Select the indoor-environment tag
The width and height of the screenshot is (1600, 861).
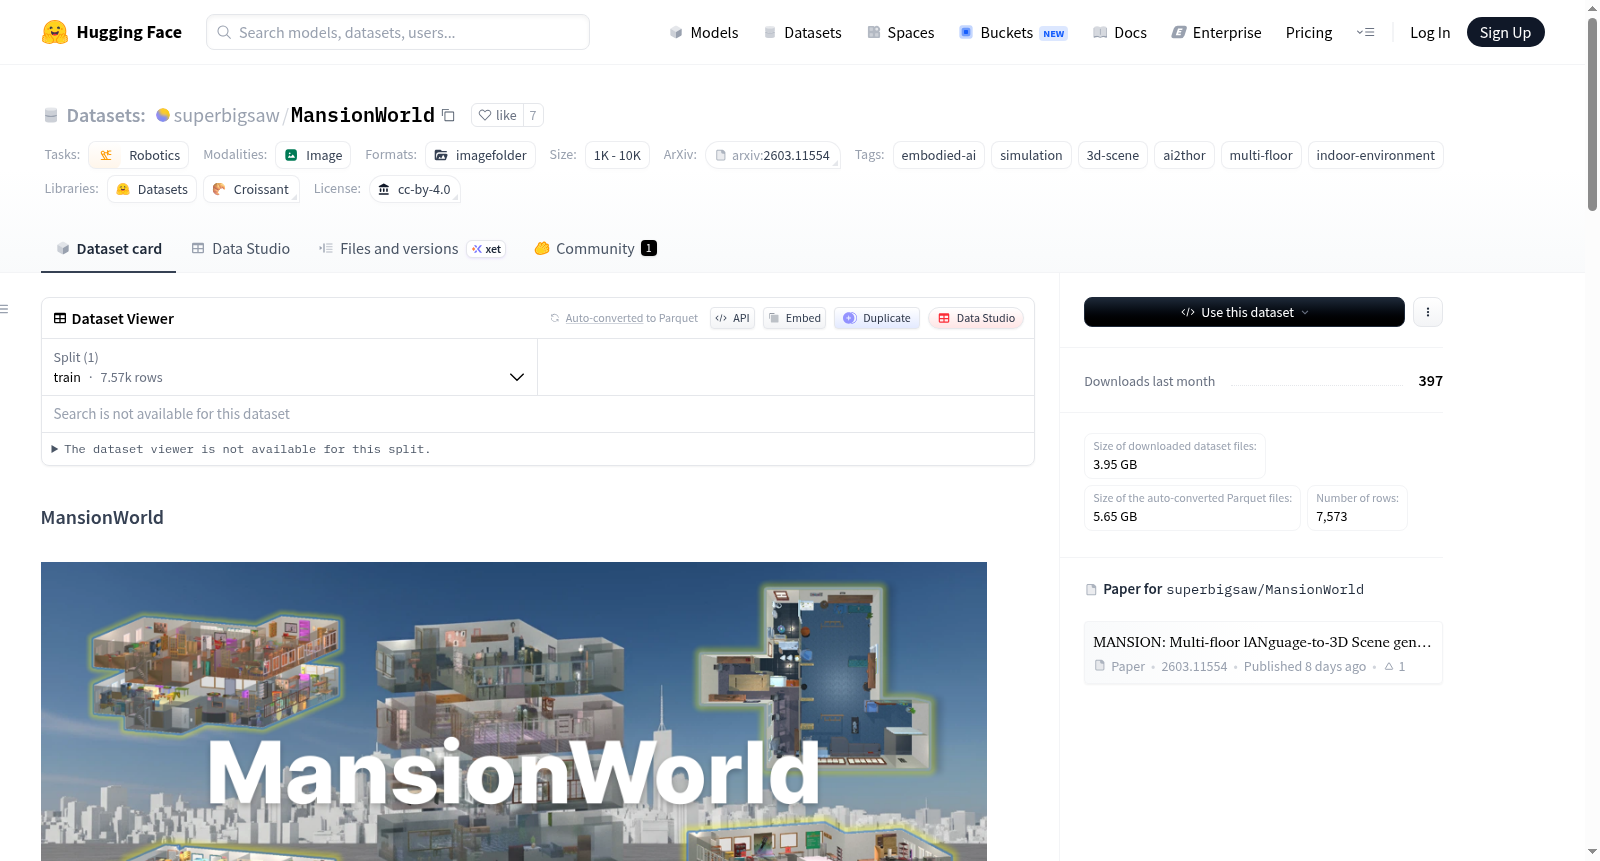1376,155
